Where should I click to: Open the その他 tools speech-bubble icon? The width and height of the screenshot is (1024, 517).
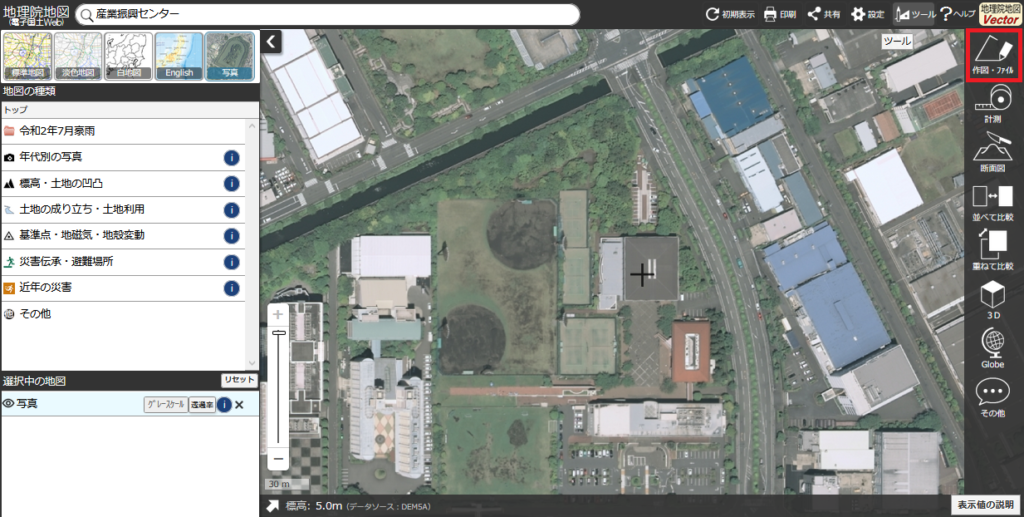[x=993, y=397]
